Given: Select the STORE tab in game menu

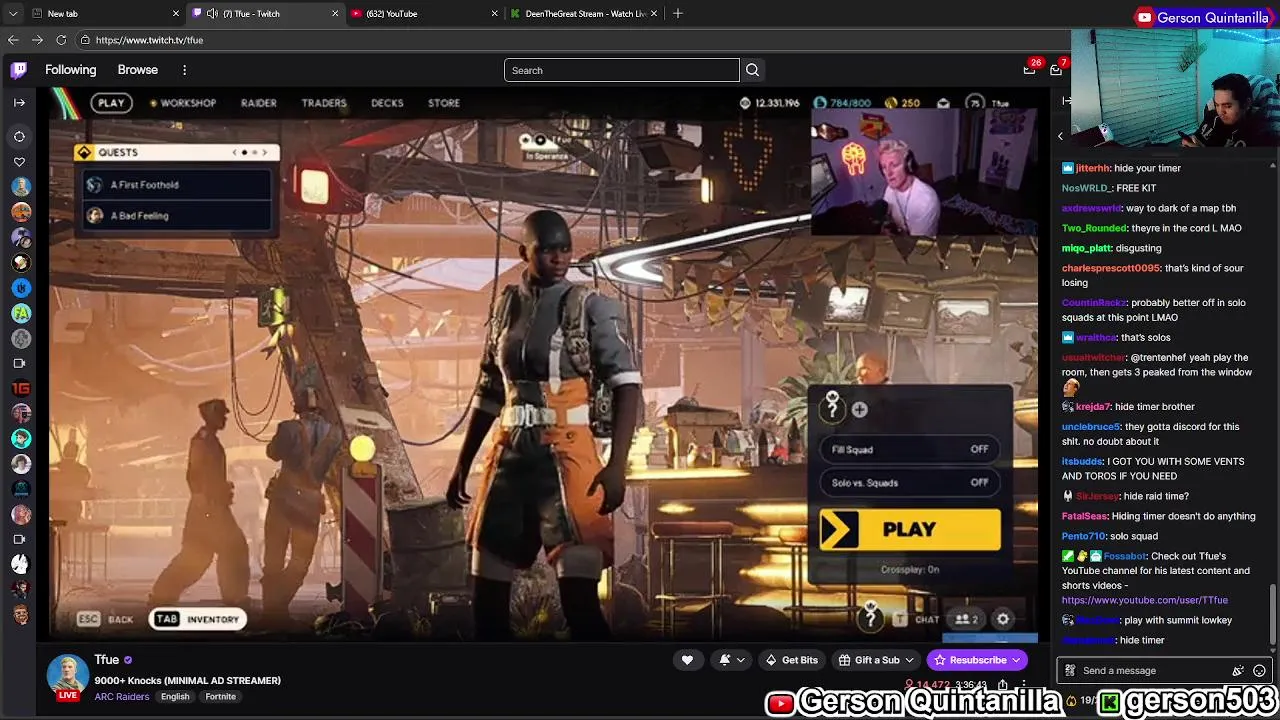Looking at the screenshot, I should coord(444,103).
